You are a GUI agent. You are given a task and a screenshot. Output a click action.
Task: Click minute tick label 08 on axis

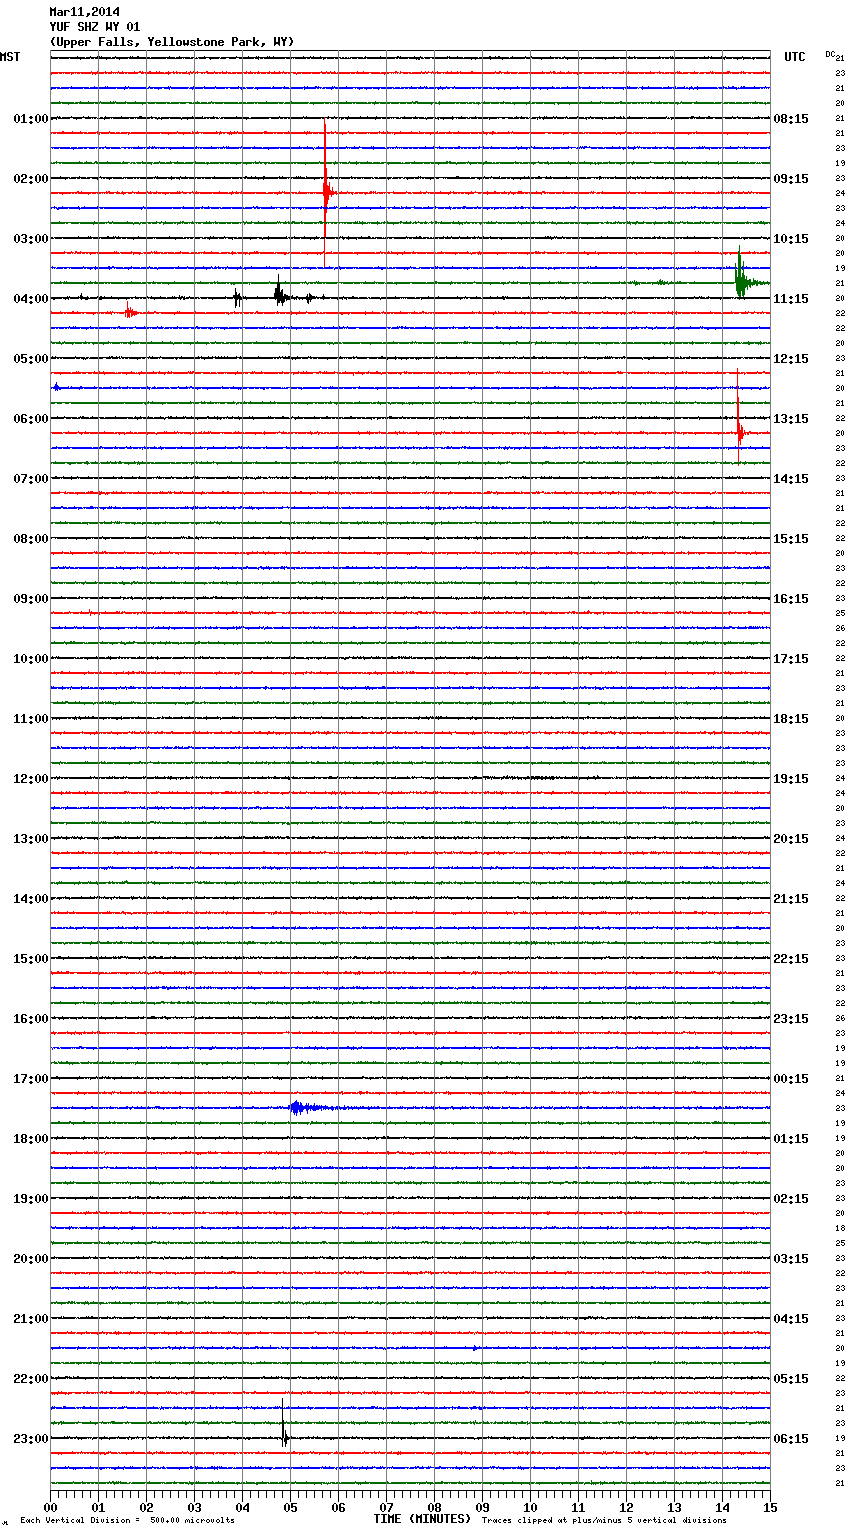[434, 1508]
